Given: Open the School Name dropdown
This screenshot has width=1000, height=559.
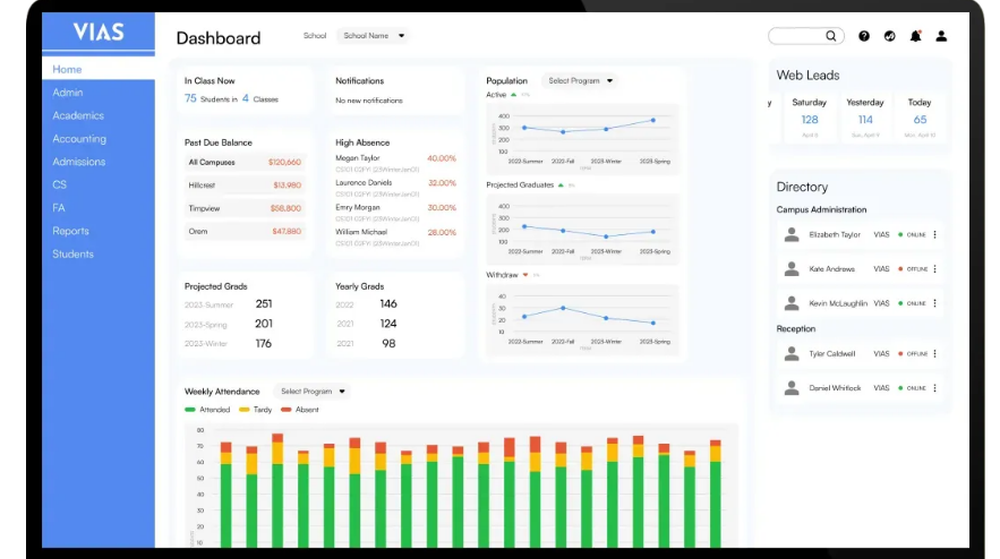Looking at the screenshot, I should click(x=373, y=36).
